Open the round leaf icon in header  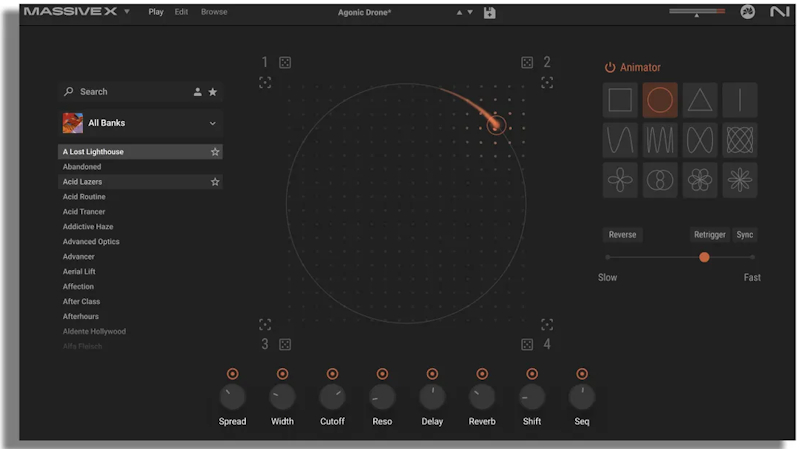(x=747, y=12)
